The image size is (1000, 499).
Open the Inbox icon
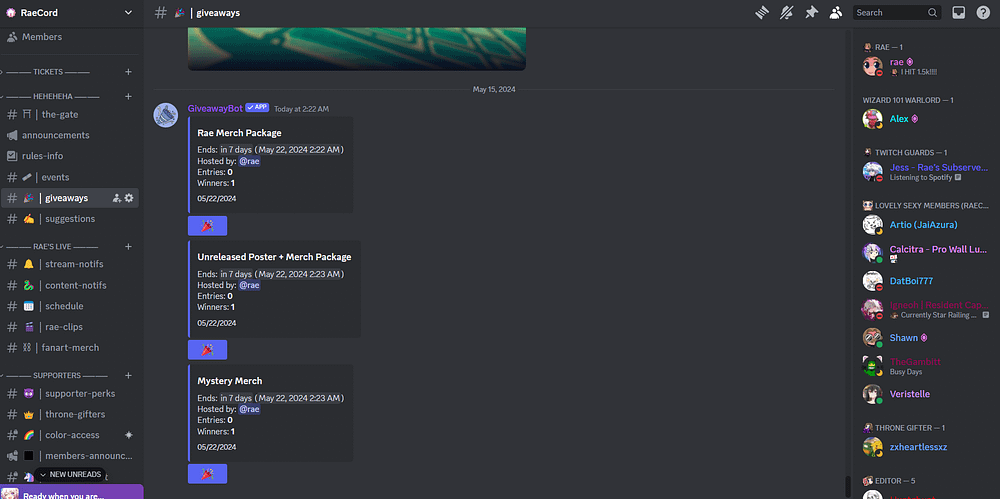pyautogui.click(x=959, y=13)
